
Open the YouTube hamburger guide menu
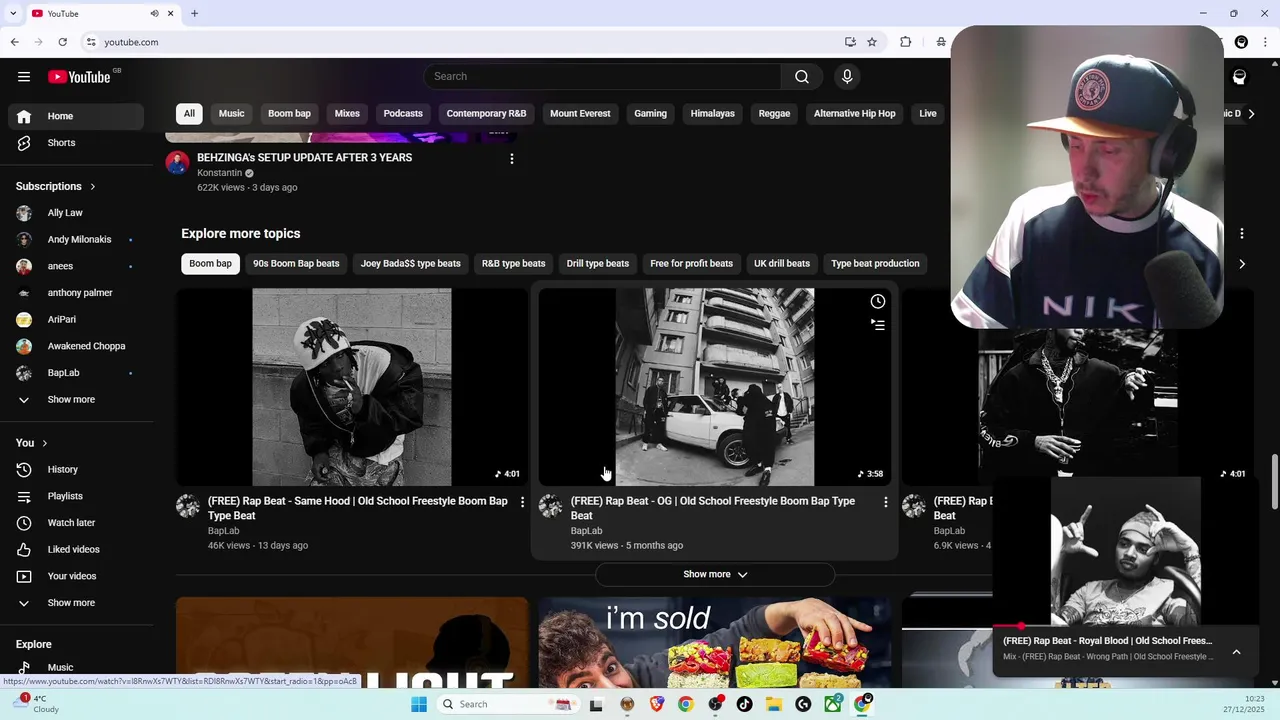click(24, 77)
